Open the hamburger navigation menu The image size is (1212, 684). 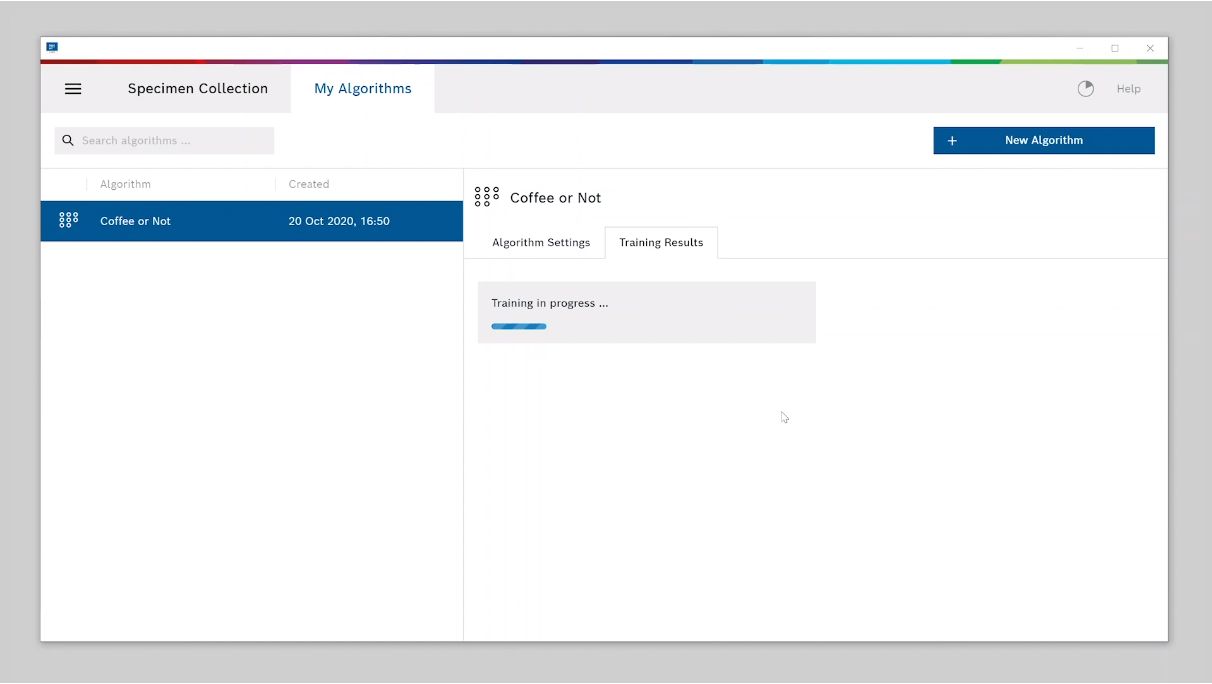point(73,89)
